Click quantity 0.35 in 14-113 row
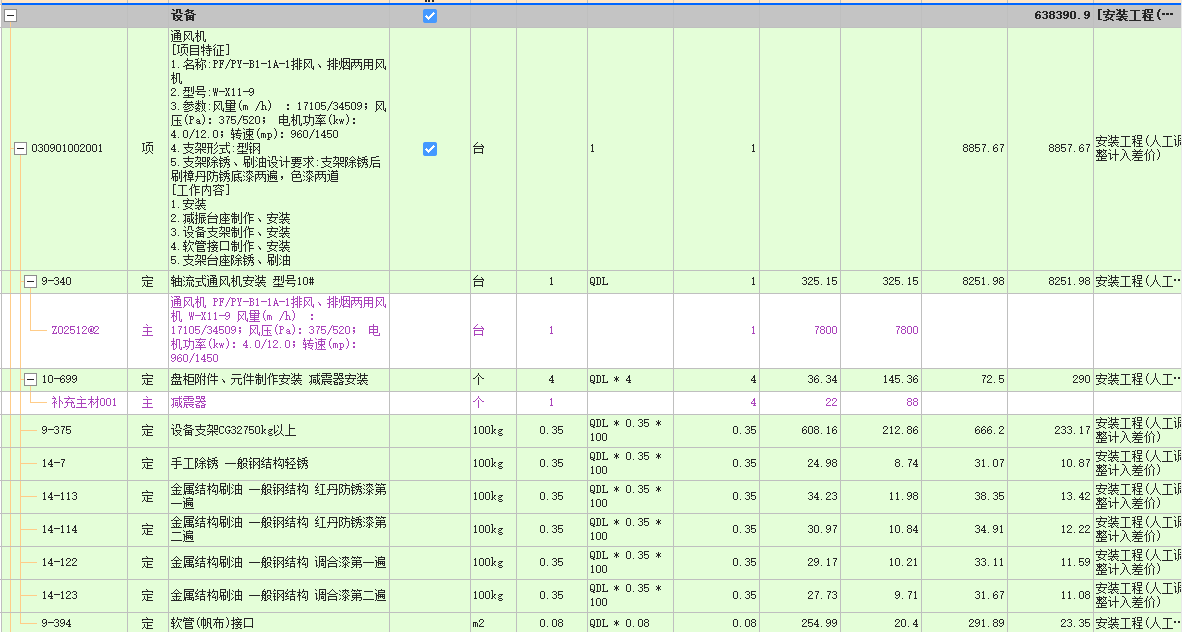This screenshot has width=1182, height=632. [551, 496]
